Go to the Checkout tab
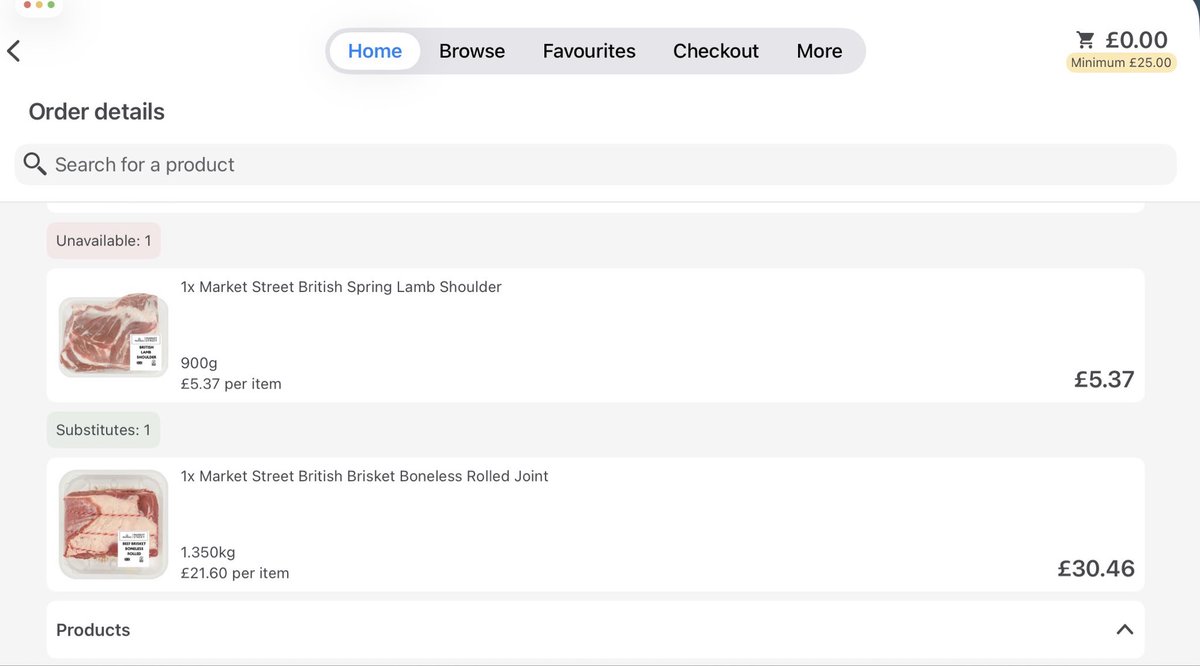Image resolution: width=1200 pixels, height=666 pixels. [716, 51]
